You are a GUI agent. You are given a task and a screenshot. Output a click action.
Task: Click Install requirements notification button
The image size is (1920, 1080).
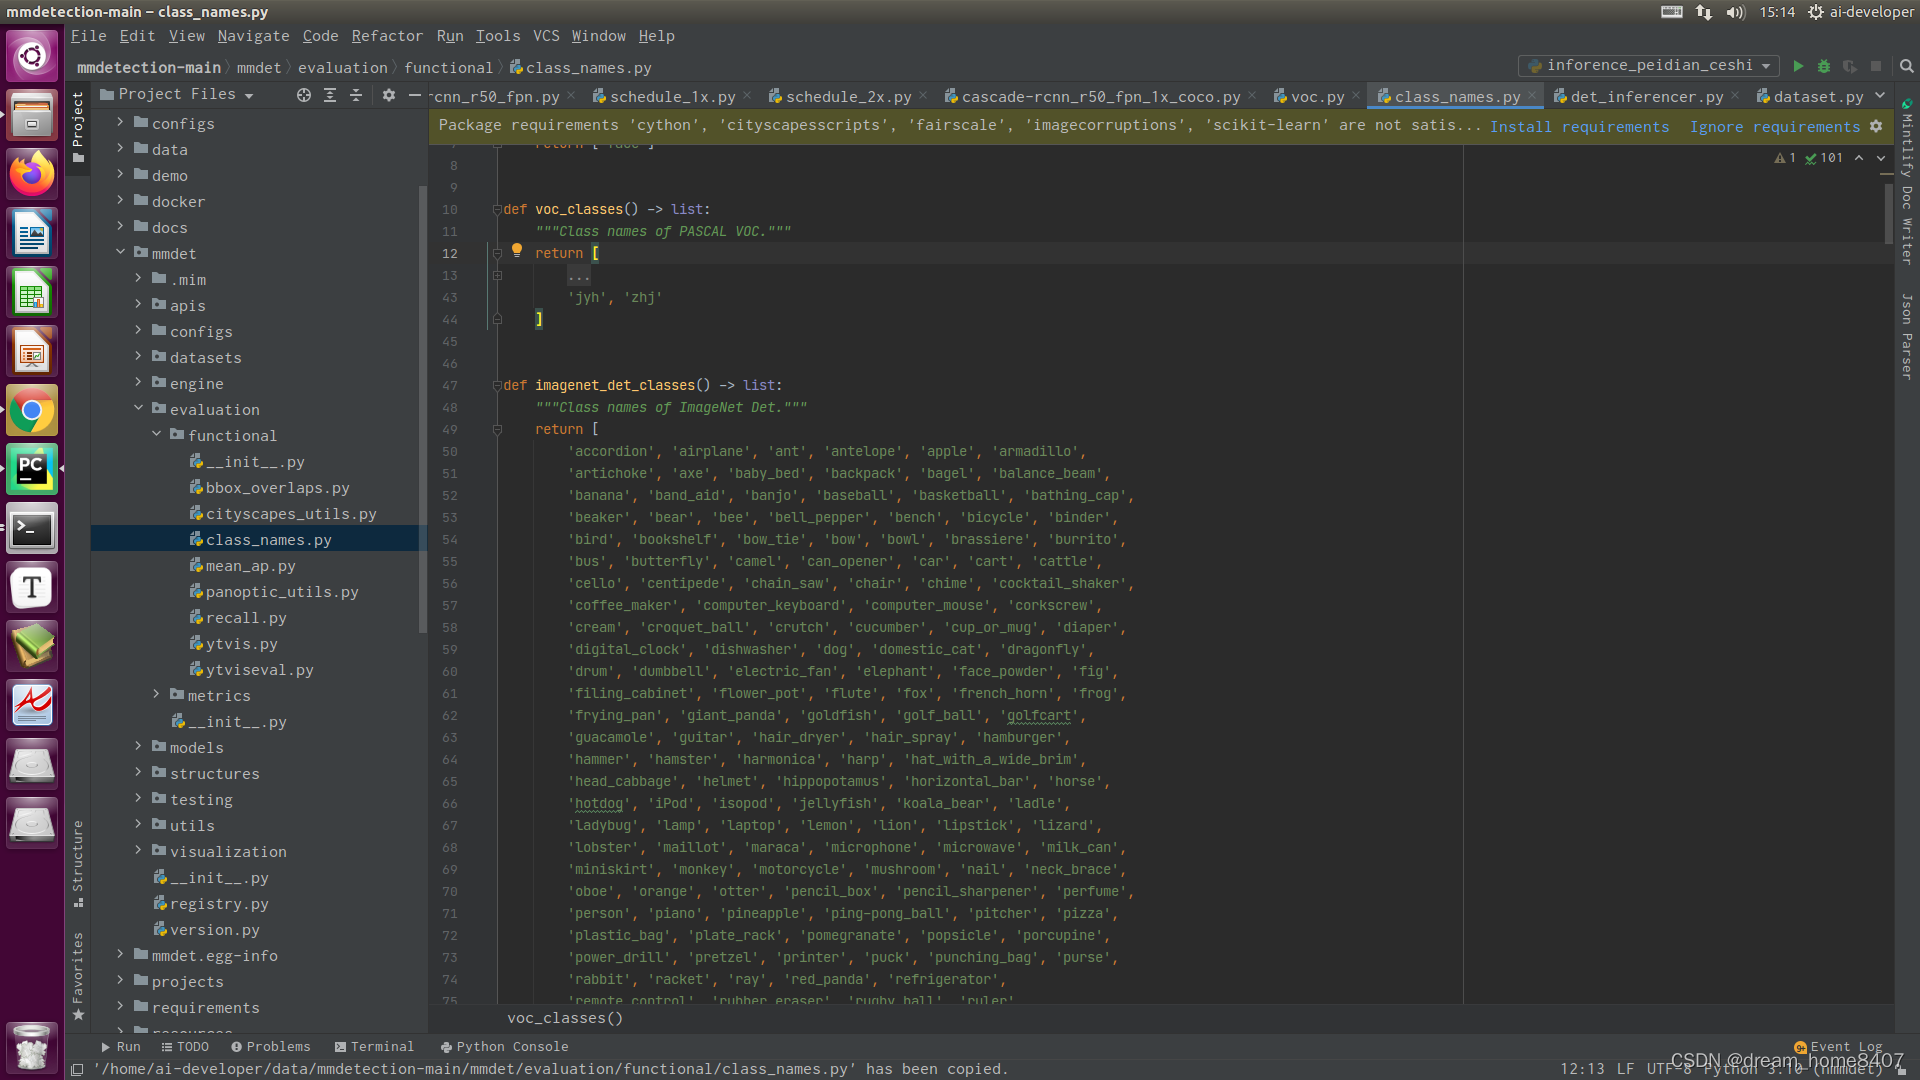click(1578, 125)
